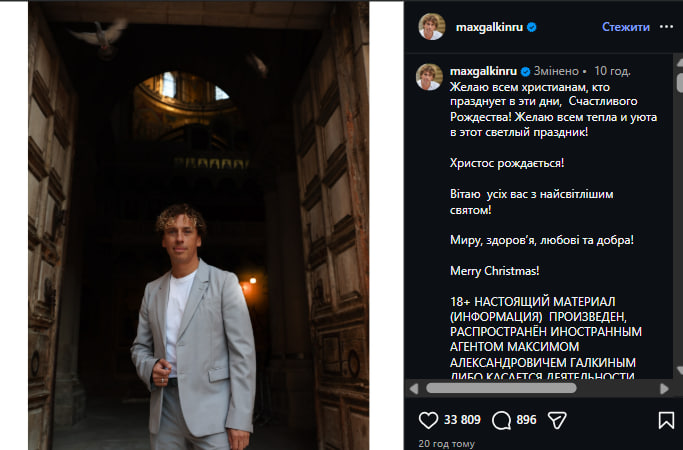Image resolution: width=683 pixels, height=450 pixels.
Task: Open maxgalkinru profile from header username
Action: [487, 27]
